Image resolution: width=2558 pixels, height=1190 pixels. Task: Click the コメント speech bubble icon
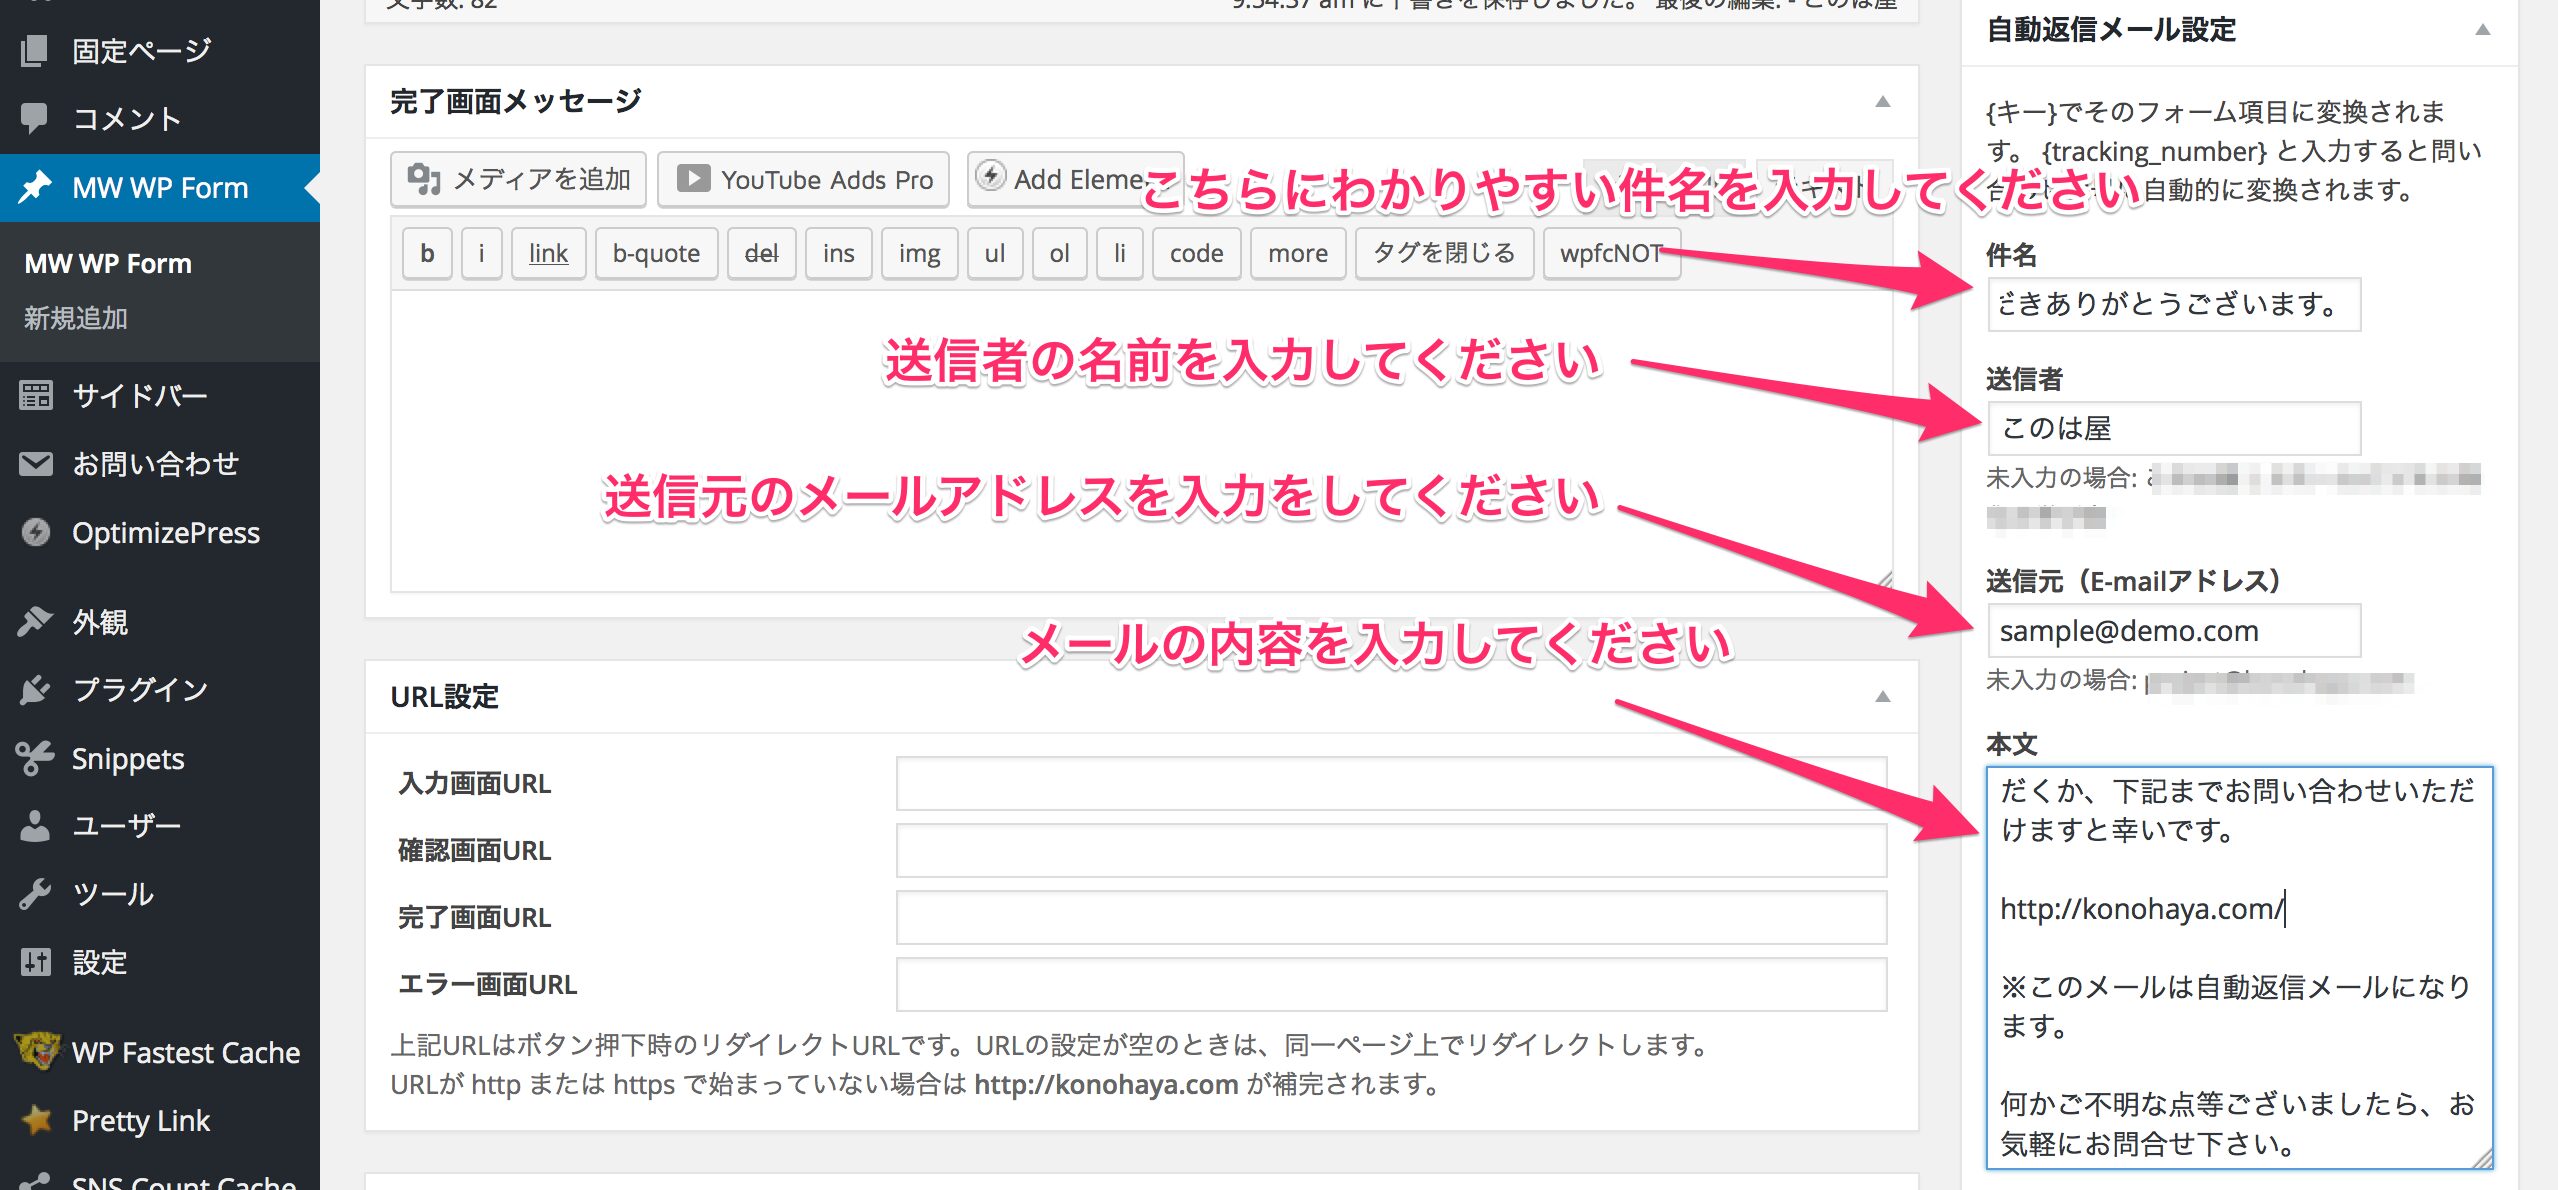click(34, 118)
